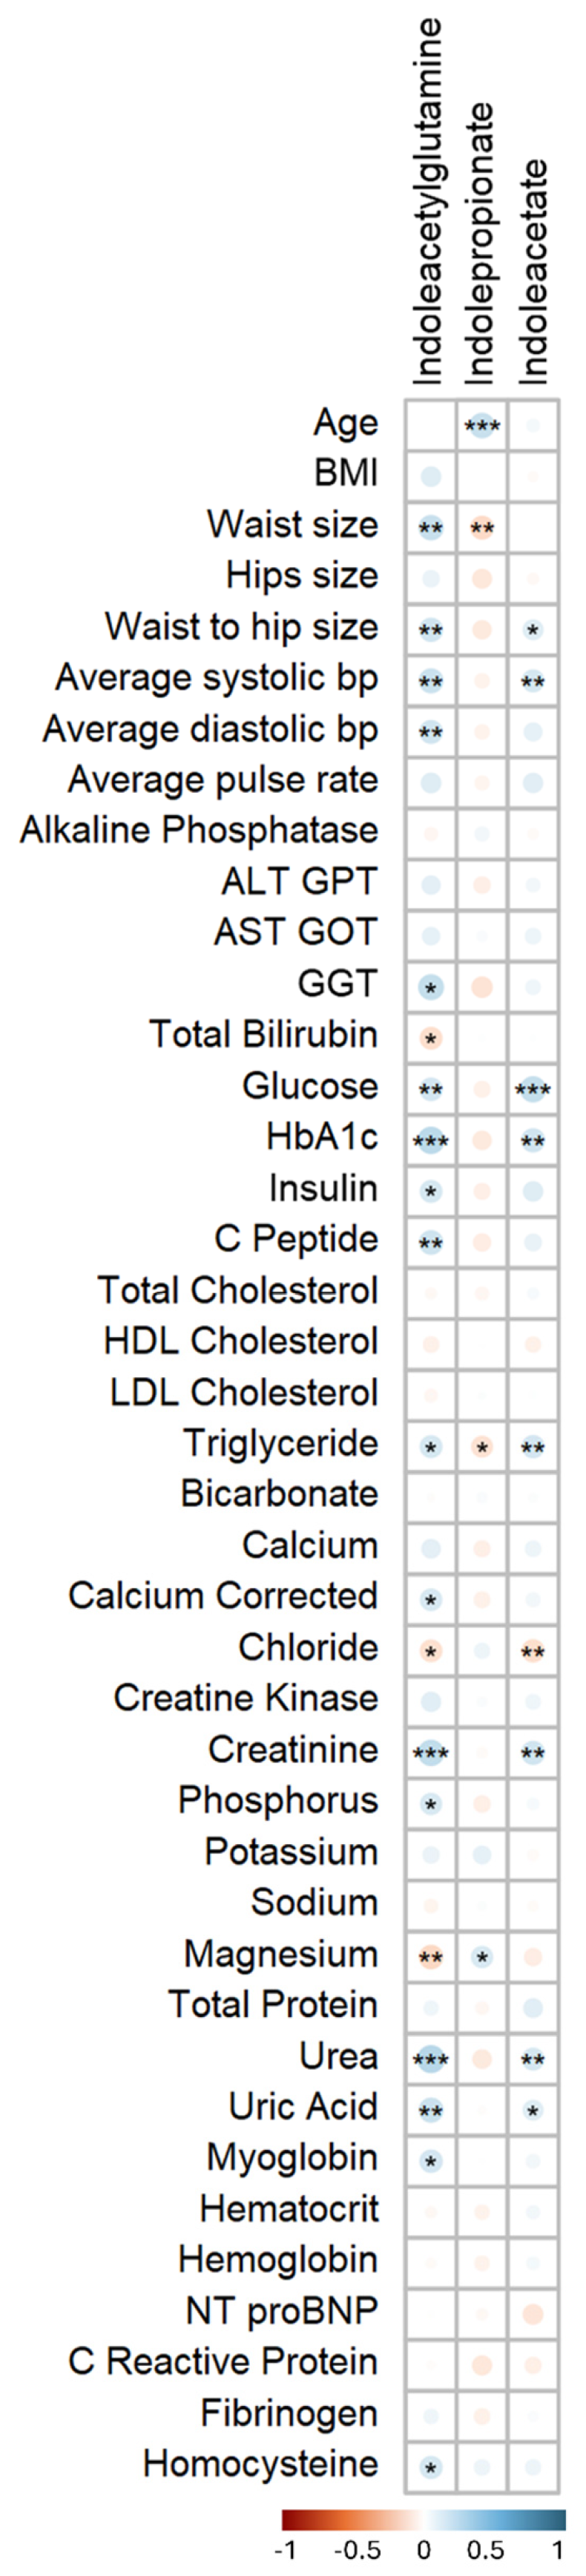Click the HbA1c row label
Viewport: 586px width, 2576px height.
coord(322,1137)
